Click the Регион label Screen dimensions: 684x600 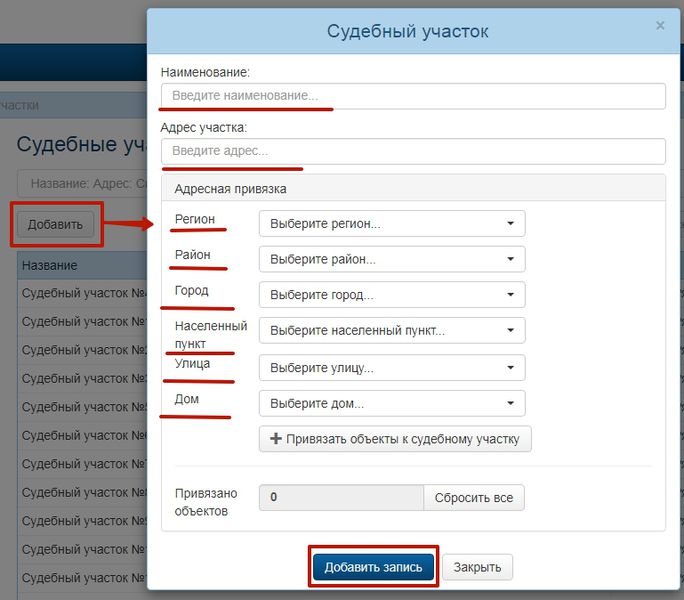[195, 219]
